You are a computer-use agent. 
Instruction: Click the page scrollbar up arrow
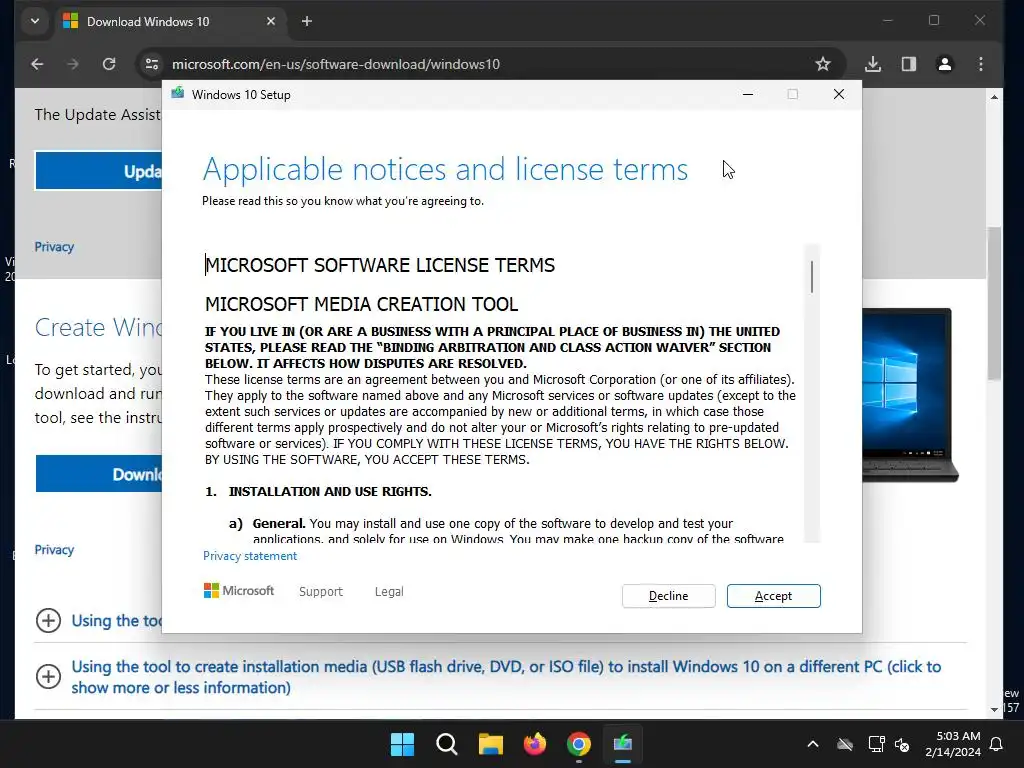click(994, 97)
